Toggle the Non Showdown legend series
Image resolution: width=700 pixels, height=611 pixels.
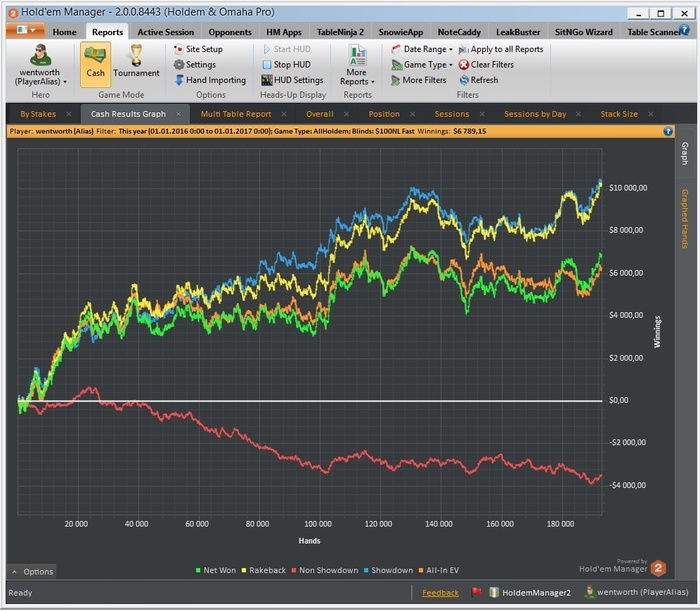328,570
